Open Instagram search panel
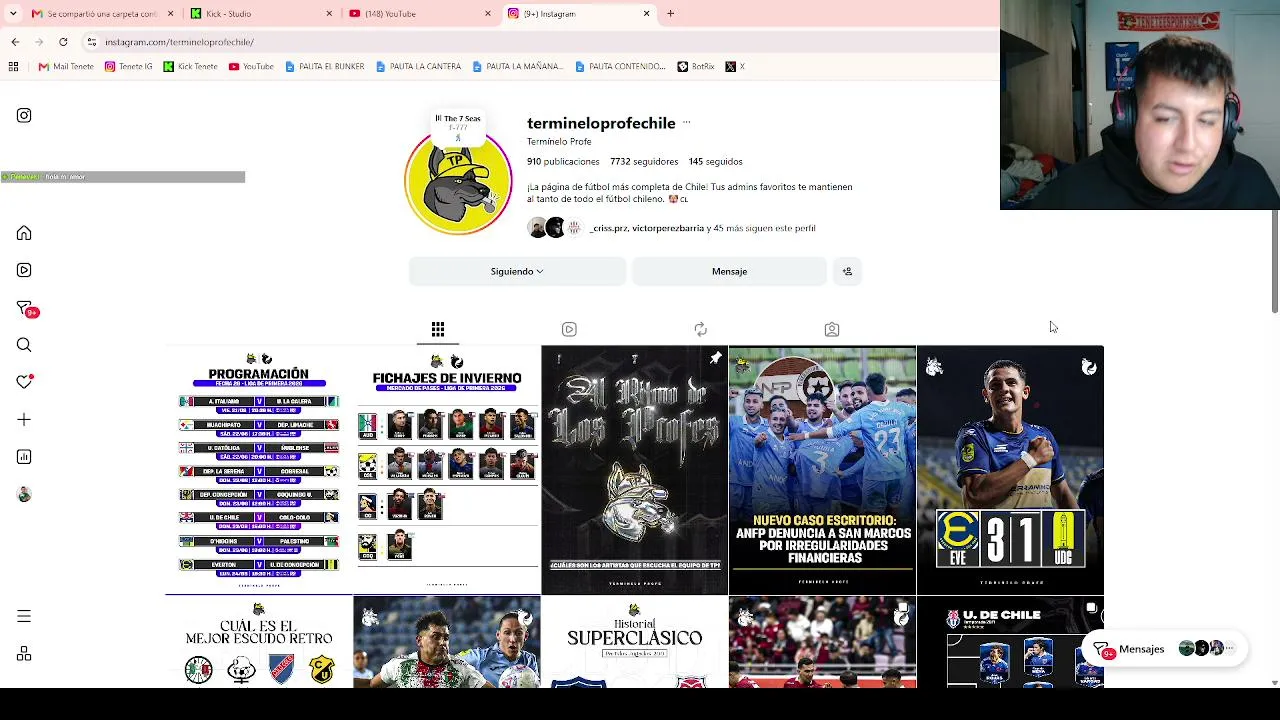The image size is (1280, 720). pos(24,345)
